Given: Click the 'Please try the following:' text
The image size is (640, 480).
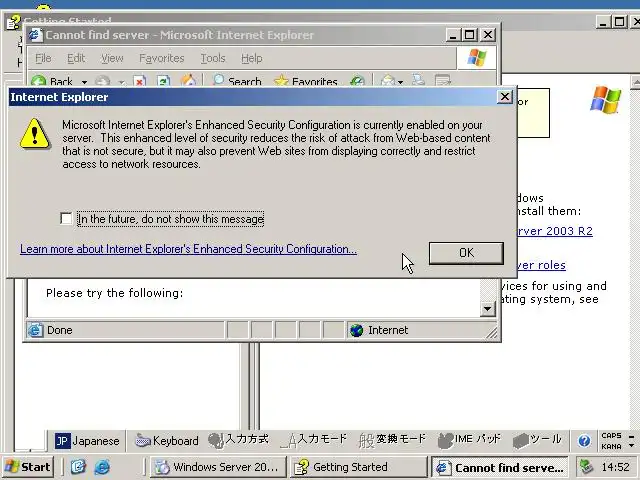Looking at the screenshot, I should (115, 293).
